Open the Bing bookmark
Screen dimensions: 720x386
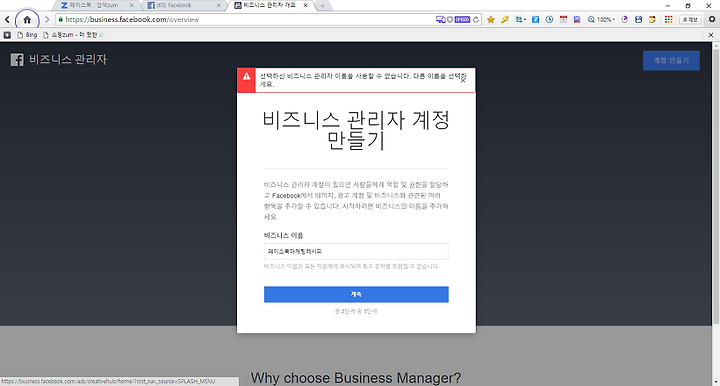[27, 35]
